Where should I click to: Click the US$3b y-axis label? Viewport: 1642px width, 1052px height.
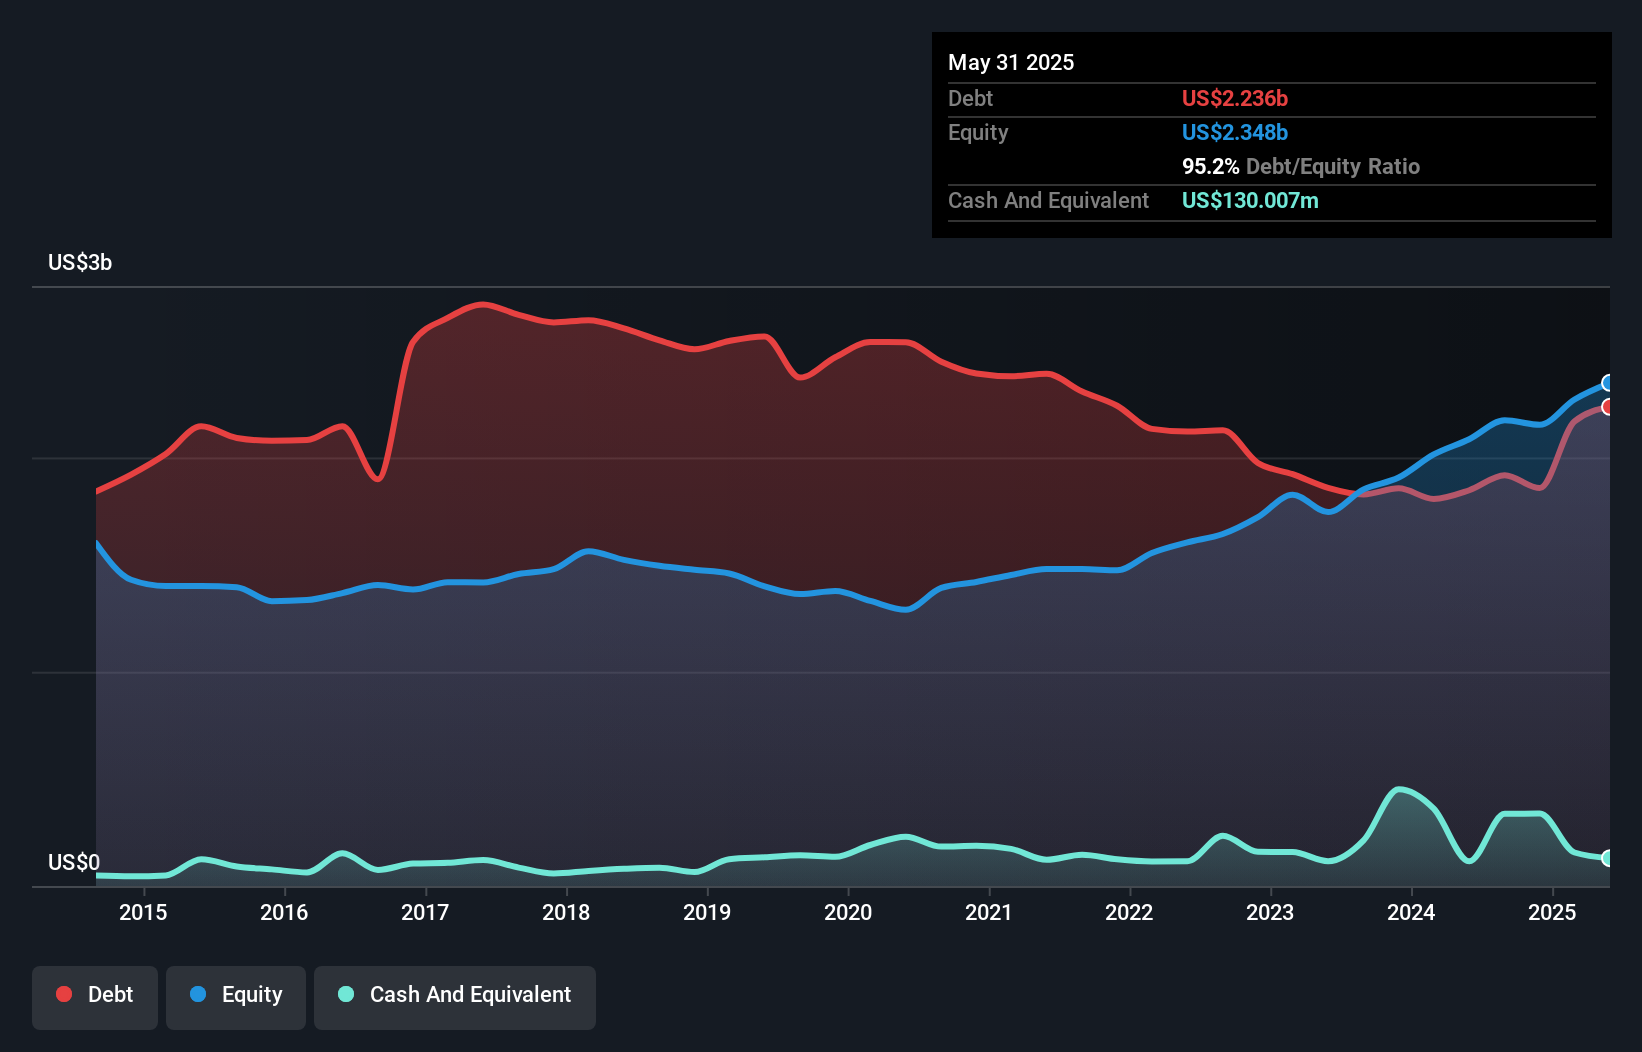pos(80,263)
